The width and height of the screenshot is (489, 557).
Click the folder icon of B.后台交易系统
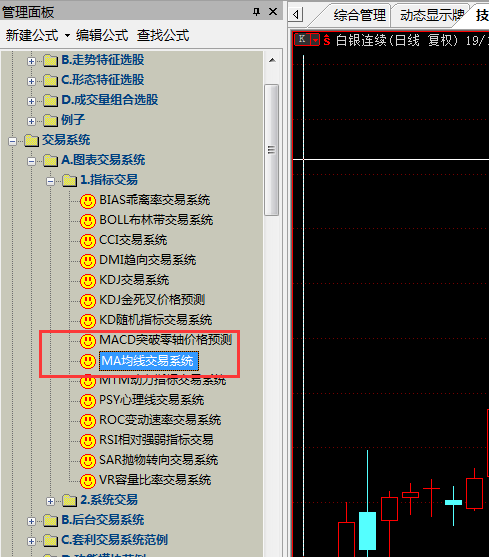(x=50, y=520)
